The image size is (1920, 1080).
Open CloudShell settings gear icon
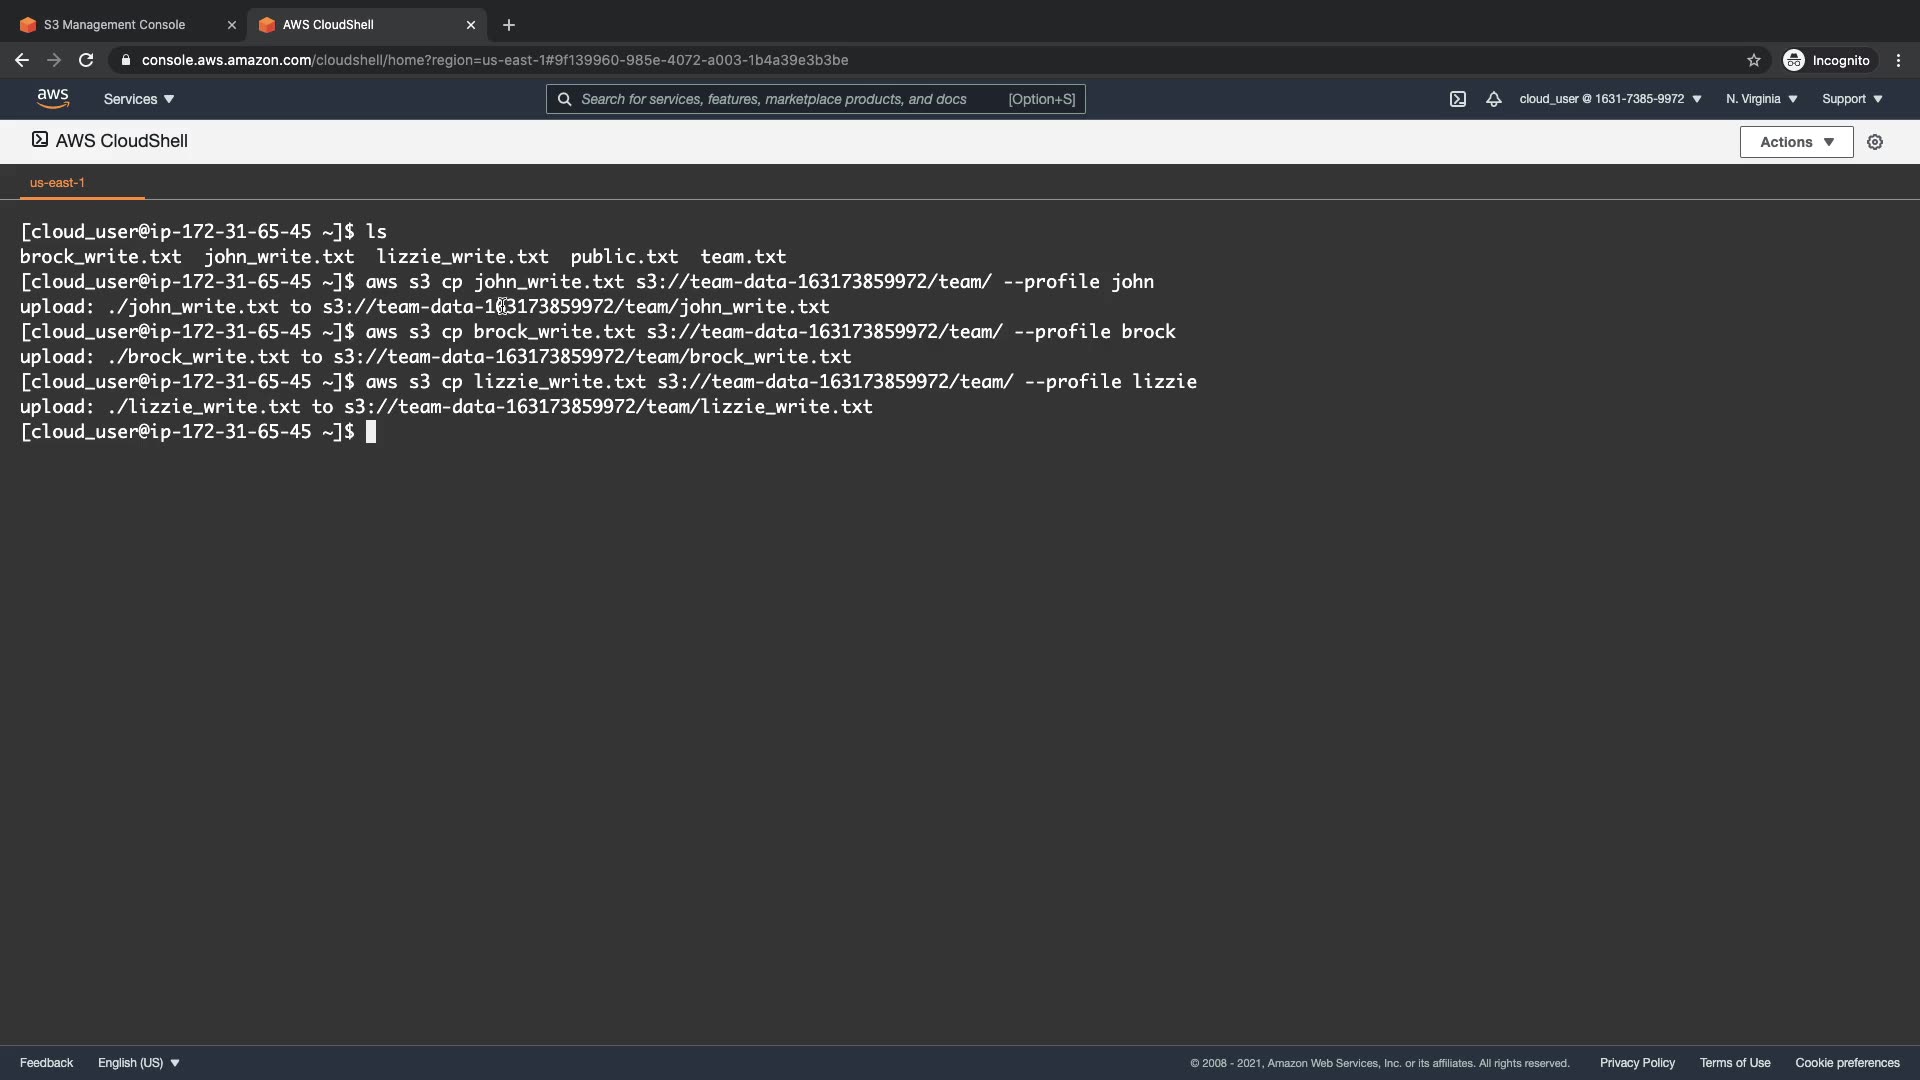coord(1875,142)
